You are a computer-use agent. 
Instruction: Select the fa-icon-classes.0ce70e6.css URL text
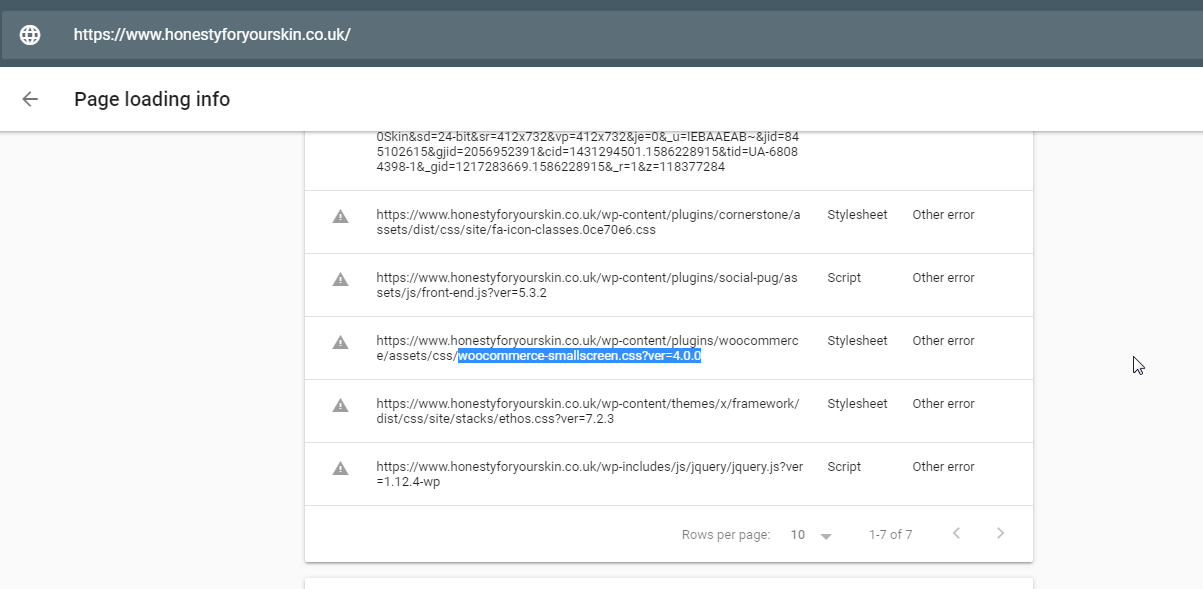tap(588, 222)
